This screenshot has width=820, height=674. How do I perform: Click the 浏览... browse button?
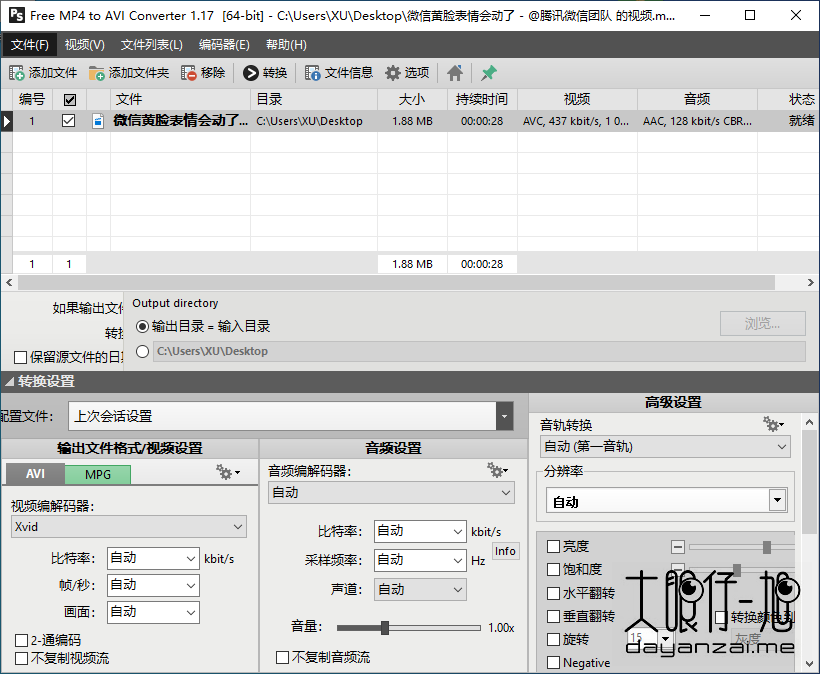[762, 324]
